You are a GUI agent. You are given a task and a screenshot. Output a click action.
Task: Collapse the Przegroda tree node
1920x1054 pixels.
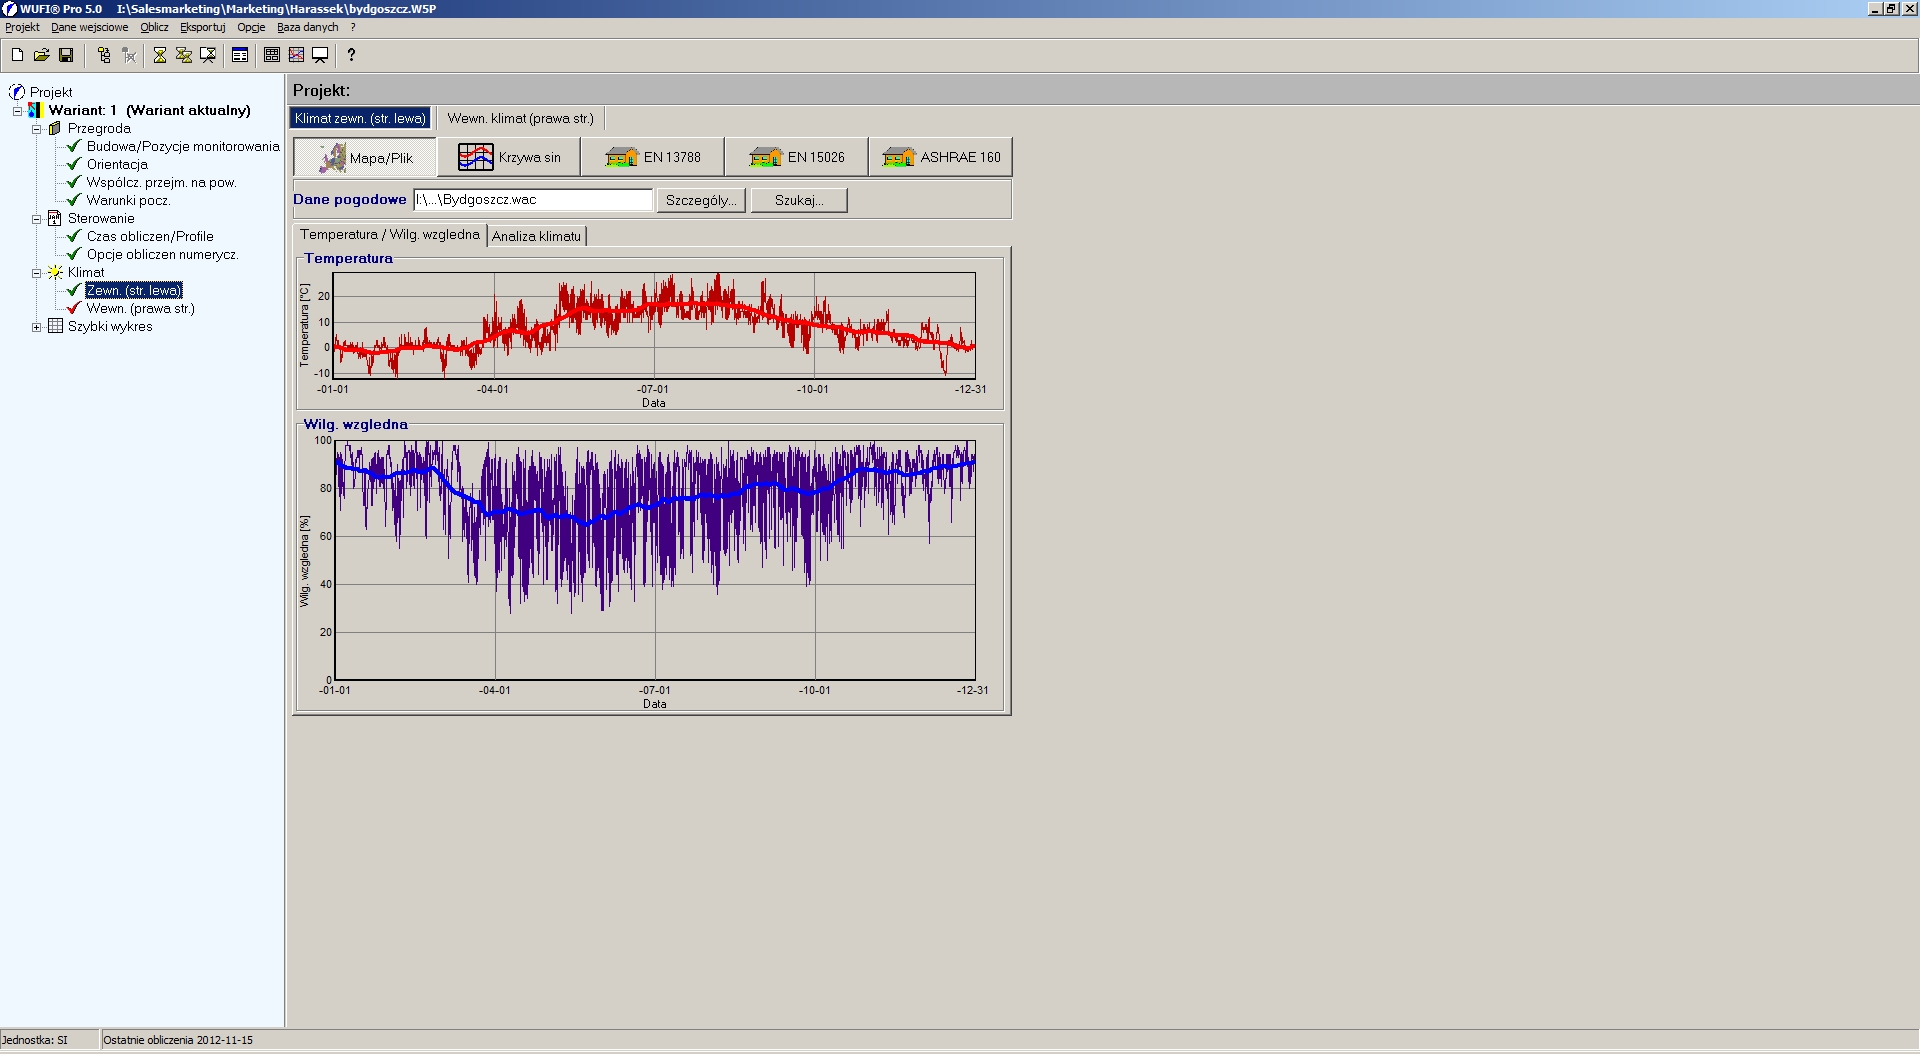point(37,129)
